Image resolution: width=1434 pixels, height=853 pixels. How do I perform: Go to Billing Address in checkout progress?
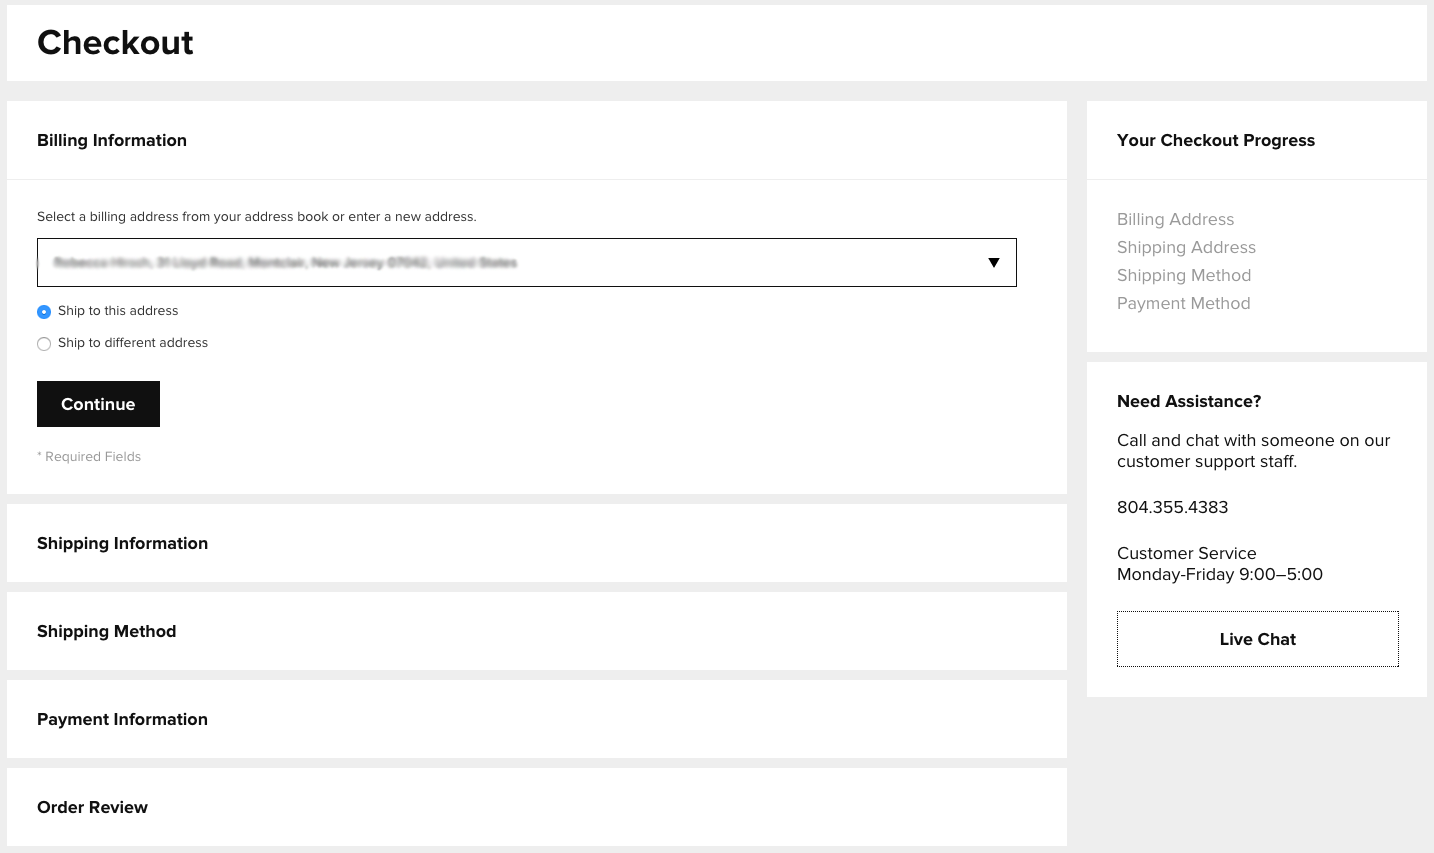pyautogui.click(x=1175, y=219)
